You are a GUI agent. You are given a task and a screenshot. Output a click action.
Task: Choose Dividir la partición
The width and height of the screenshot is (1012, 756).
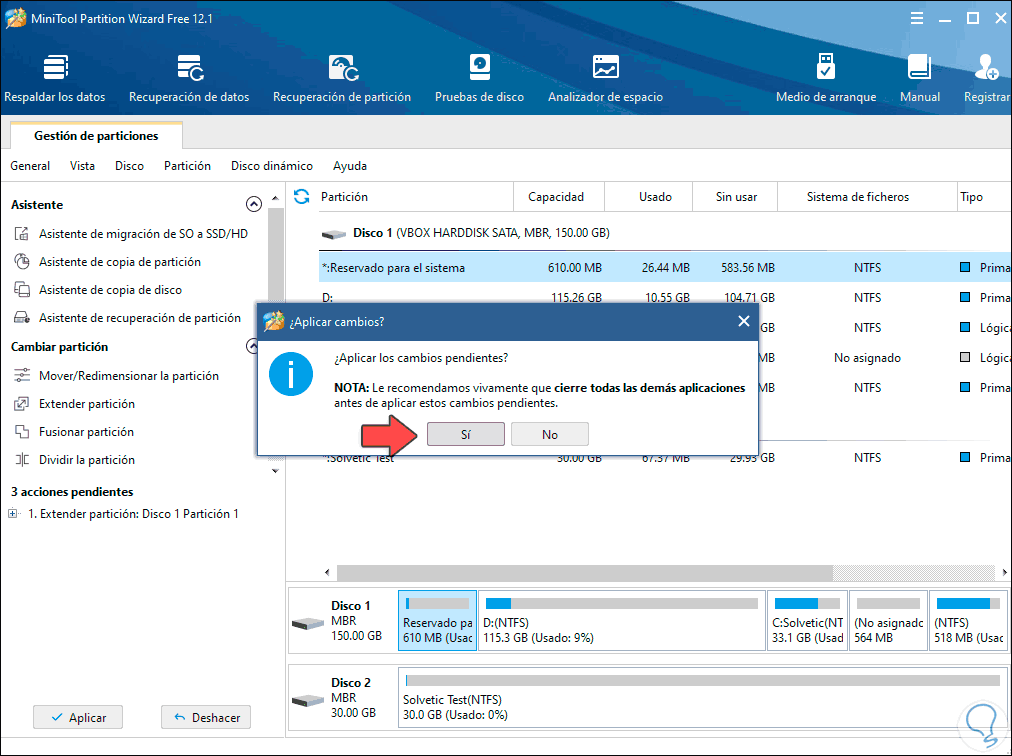coord(74,460)
